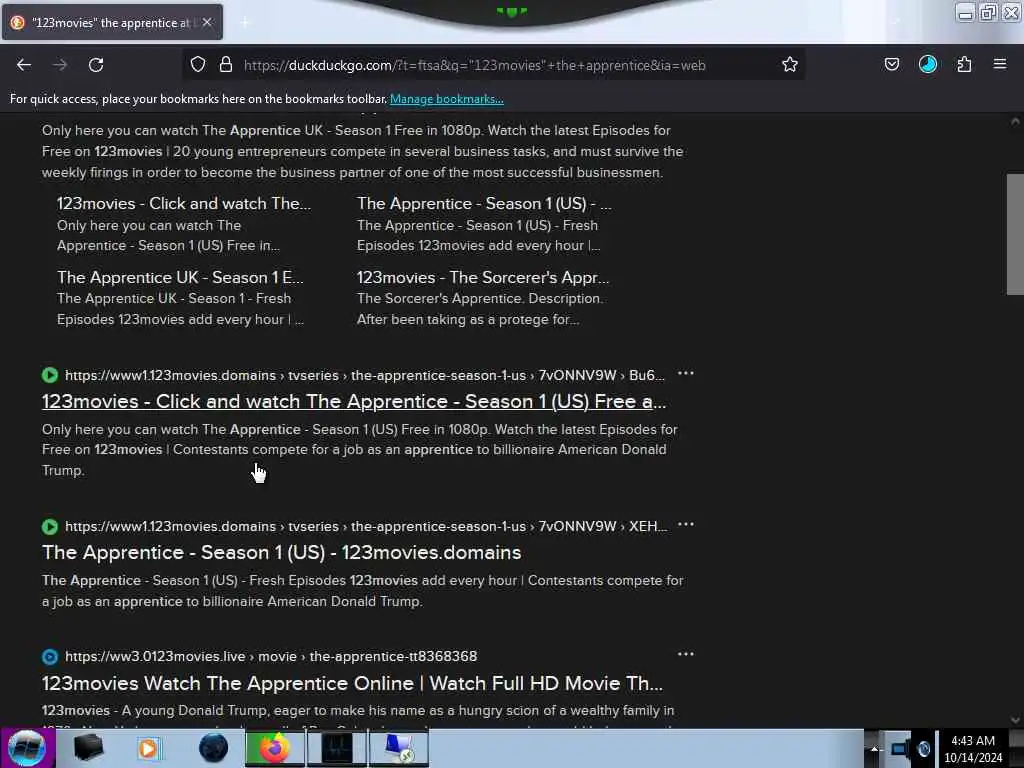
Task: Open the Pocket save icon
Action: pos(891,64)
